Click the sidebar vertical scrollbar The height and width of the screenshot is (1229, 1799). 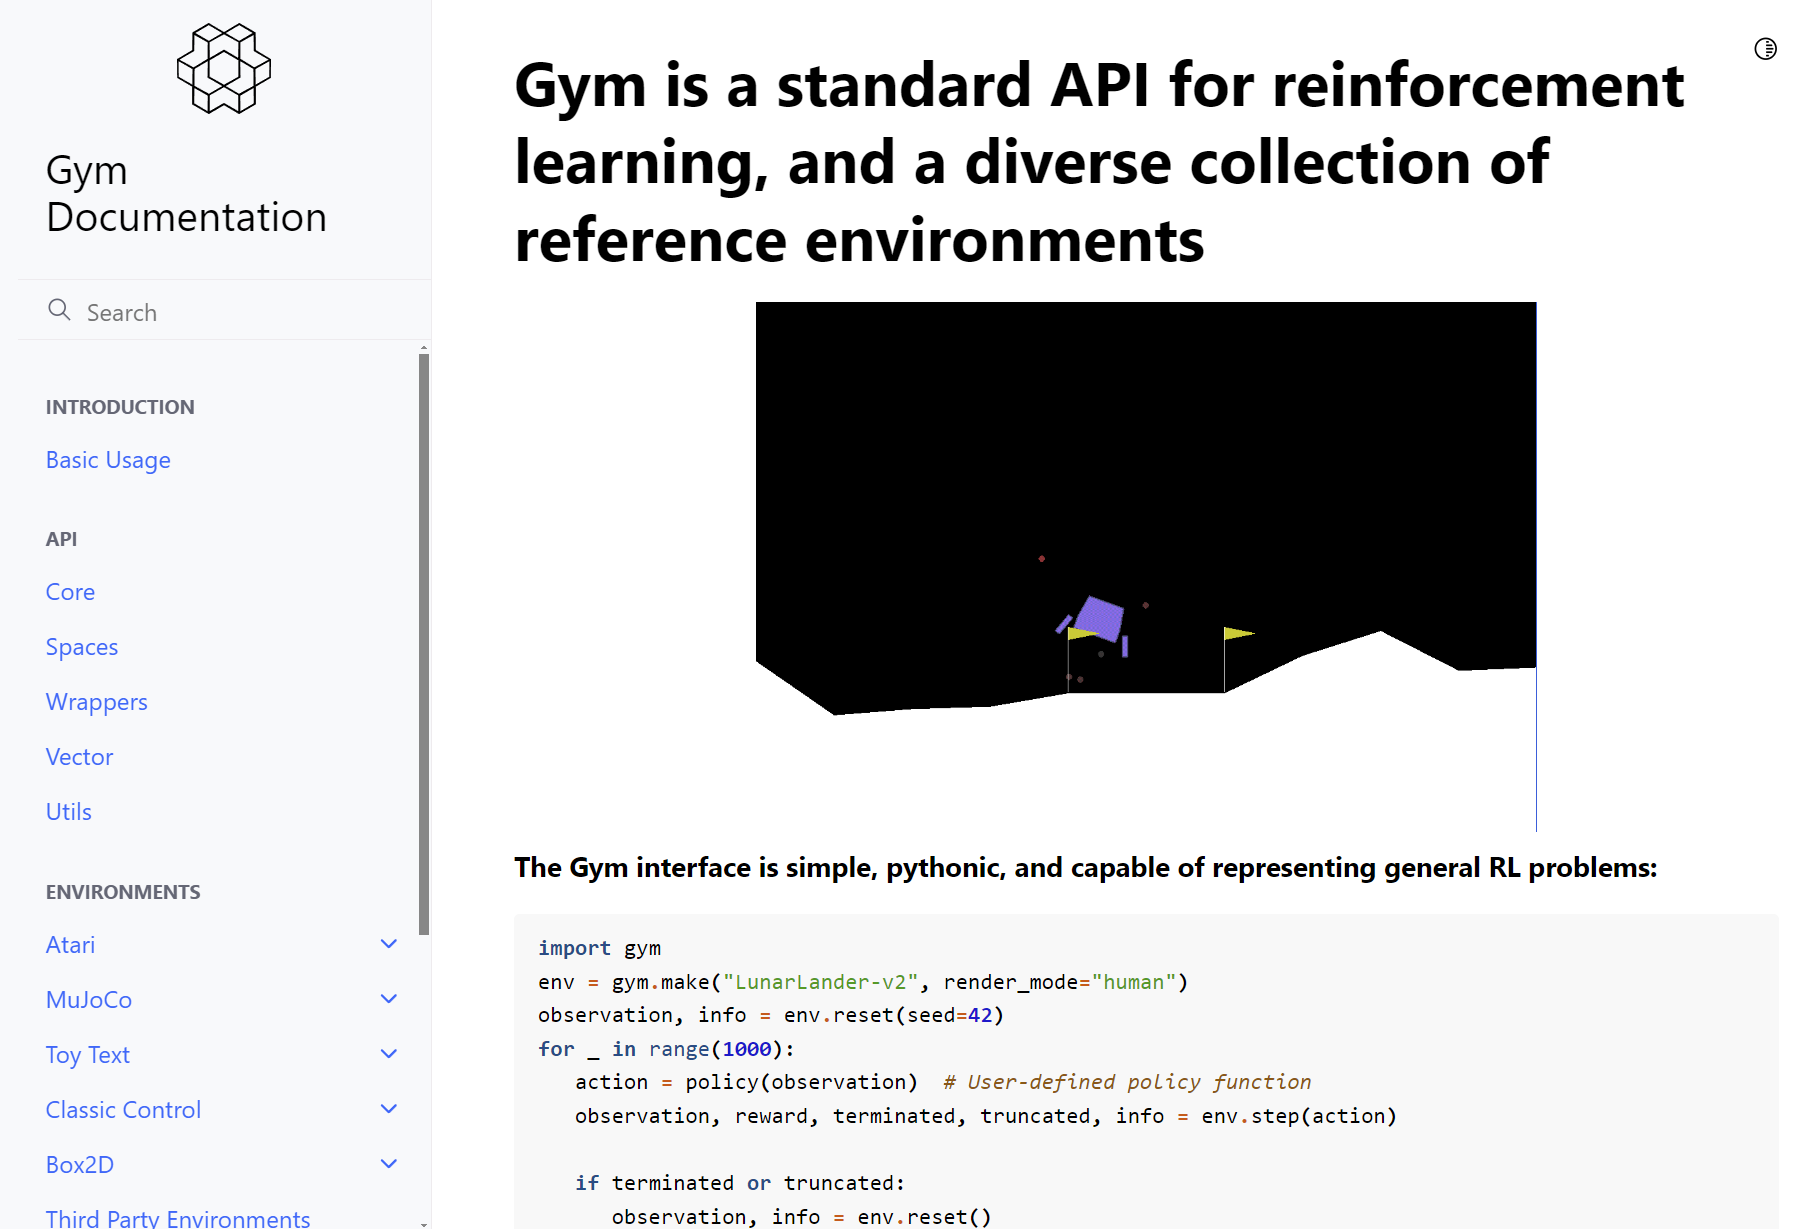coord(424,645)
